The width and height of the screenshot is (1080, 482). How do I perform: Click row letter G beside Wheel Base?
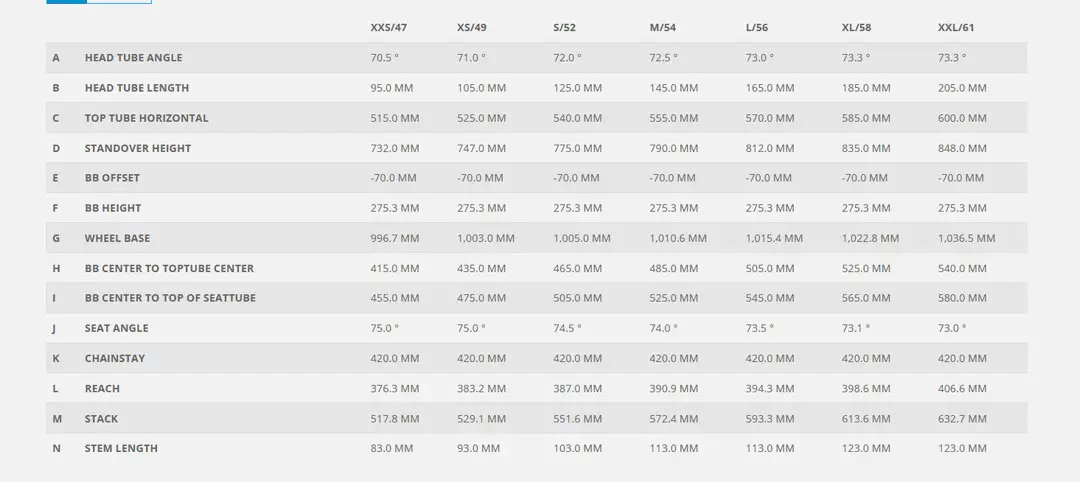point(56,238)
